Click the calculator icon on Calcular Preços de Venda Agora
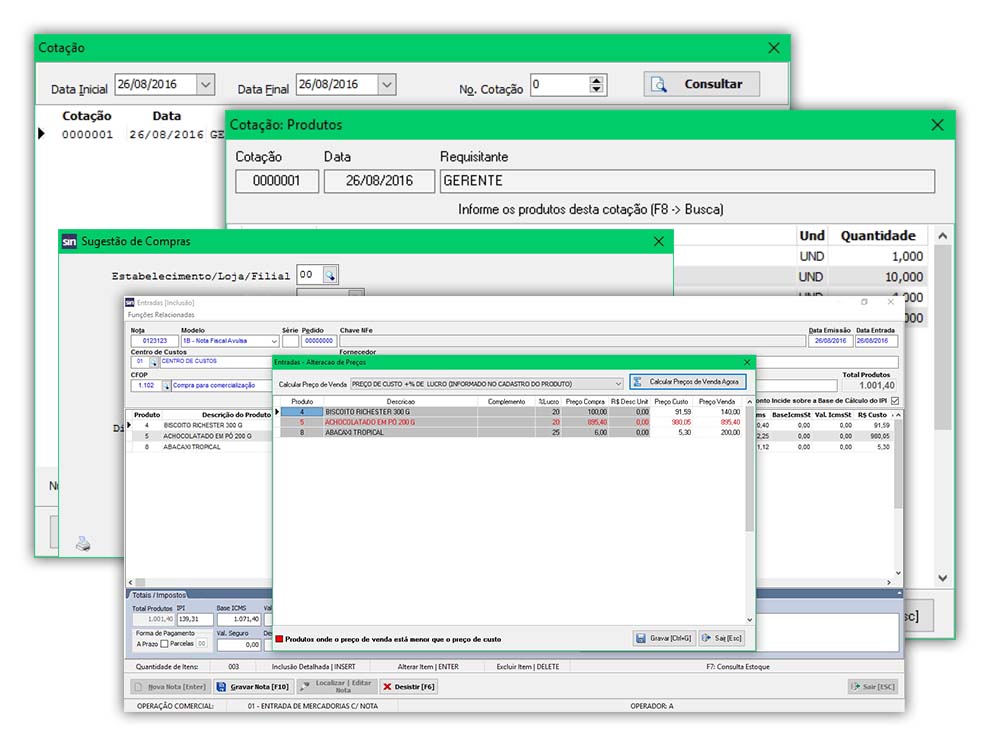This screenshot has height=741, width=989. tap(638, 382)
